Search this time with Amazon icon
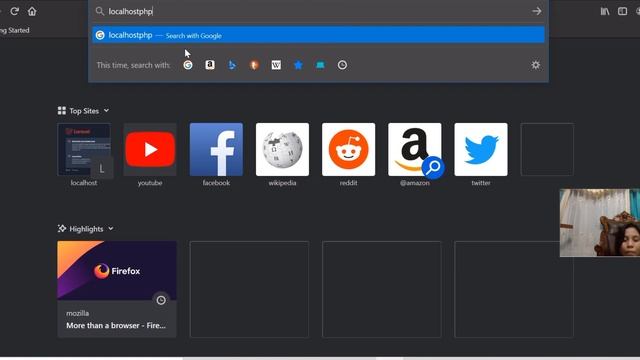Image resolution: width=640 pixels, height=360 pixels. pos(210,65)
